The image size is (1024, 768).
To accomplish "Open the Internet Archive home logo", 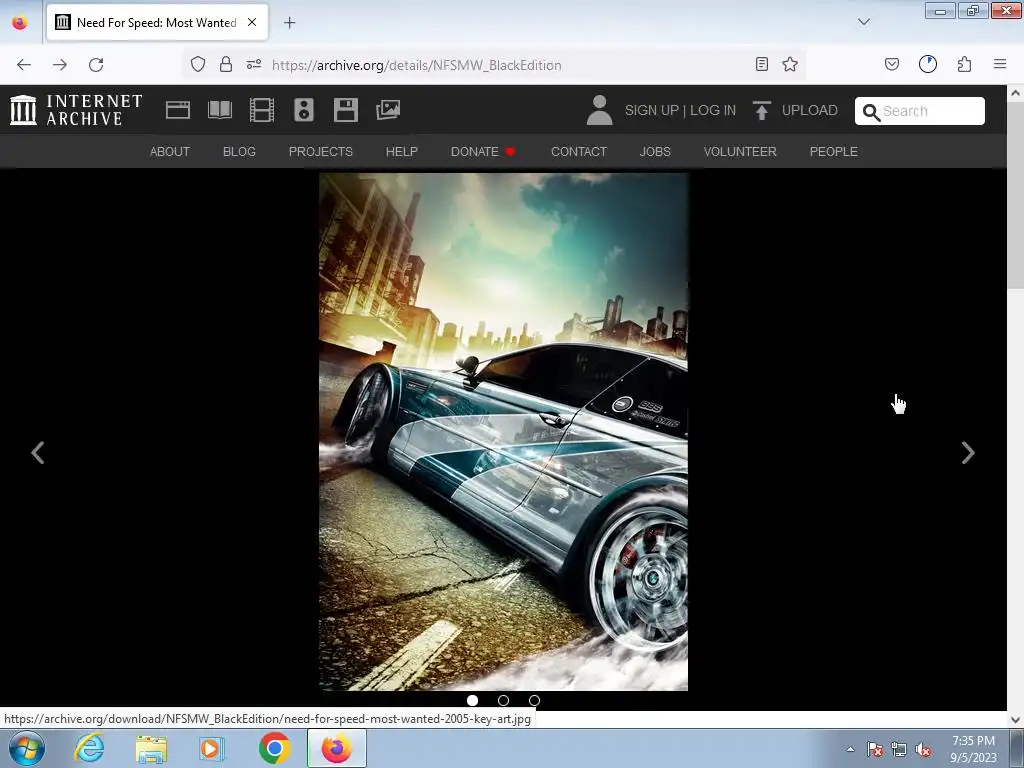I will click(76, 110).
